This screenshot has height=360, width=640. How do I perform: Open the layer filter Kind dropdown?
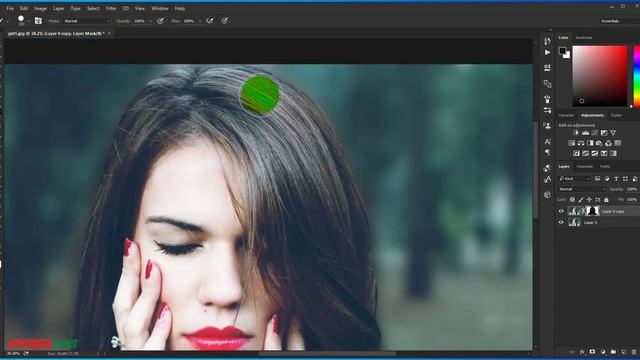pyautogui.click(x=575, y=179)
